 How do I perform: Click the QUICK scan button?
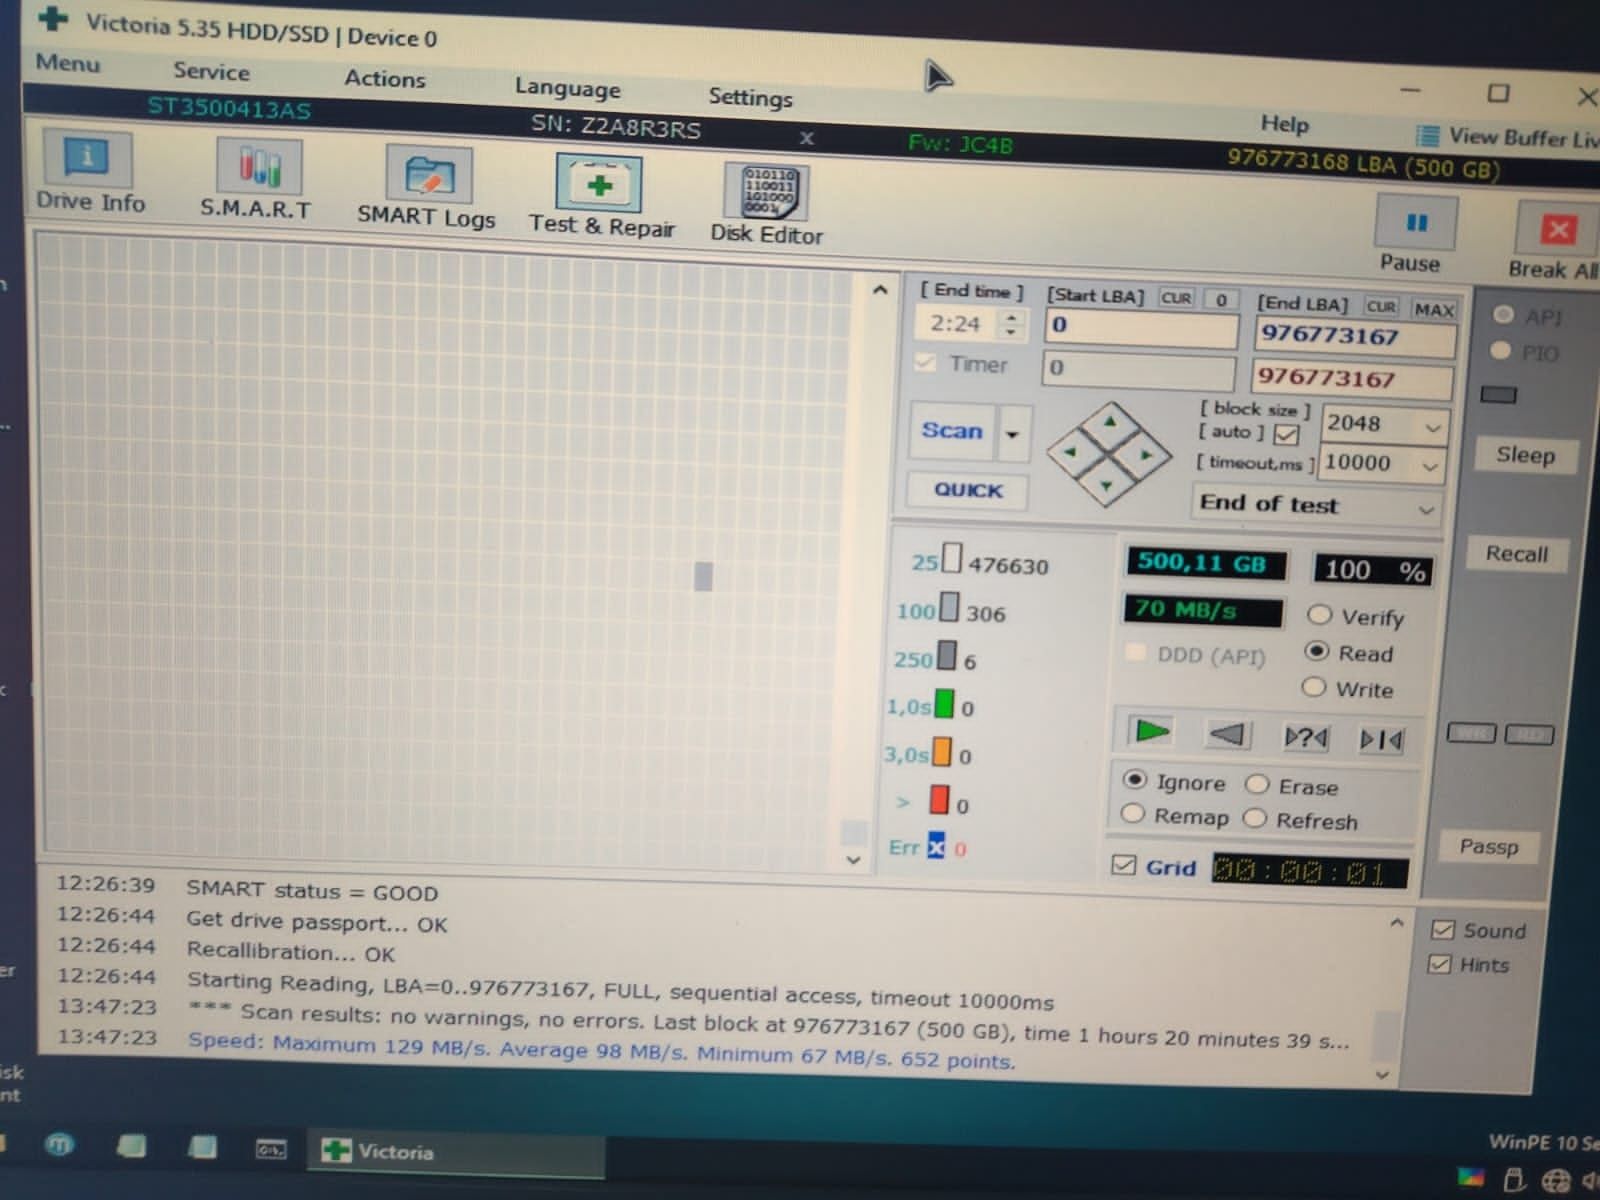point(968,490)
